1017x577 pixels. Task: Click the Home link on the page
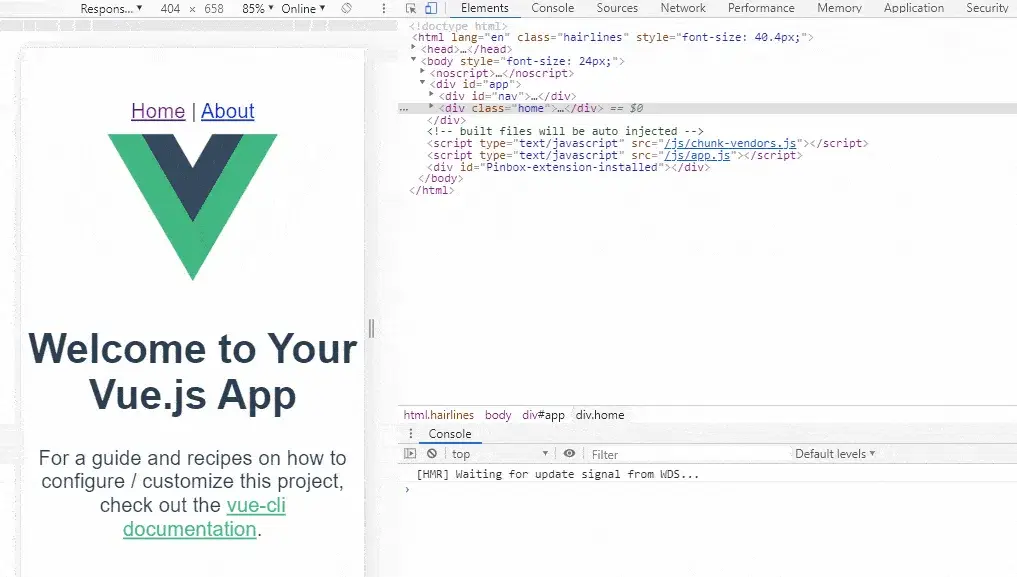158,111
